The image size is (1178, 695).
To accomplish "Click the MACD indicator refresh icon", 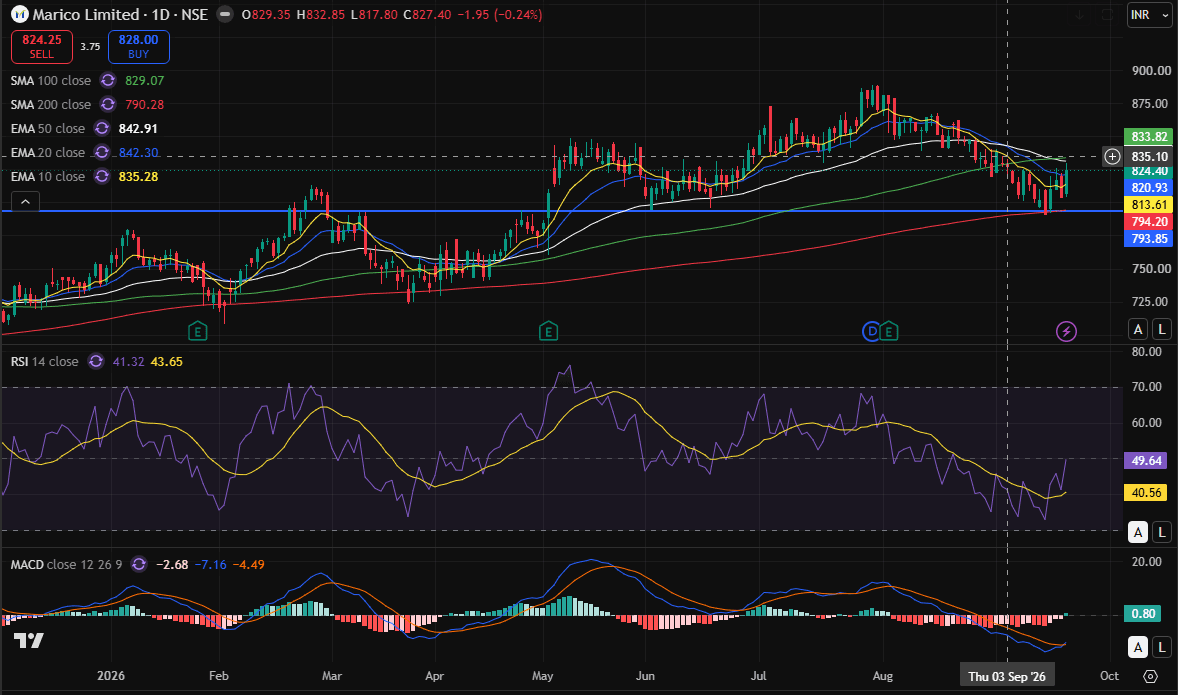I will (139, 564).
